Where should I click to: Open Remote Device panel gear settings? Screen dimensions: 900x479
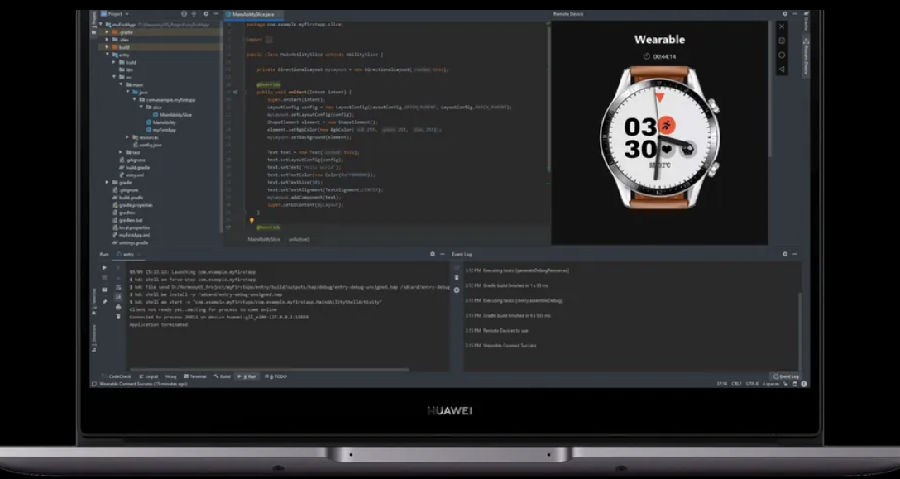[x=785, y=14]
